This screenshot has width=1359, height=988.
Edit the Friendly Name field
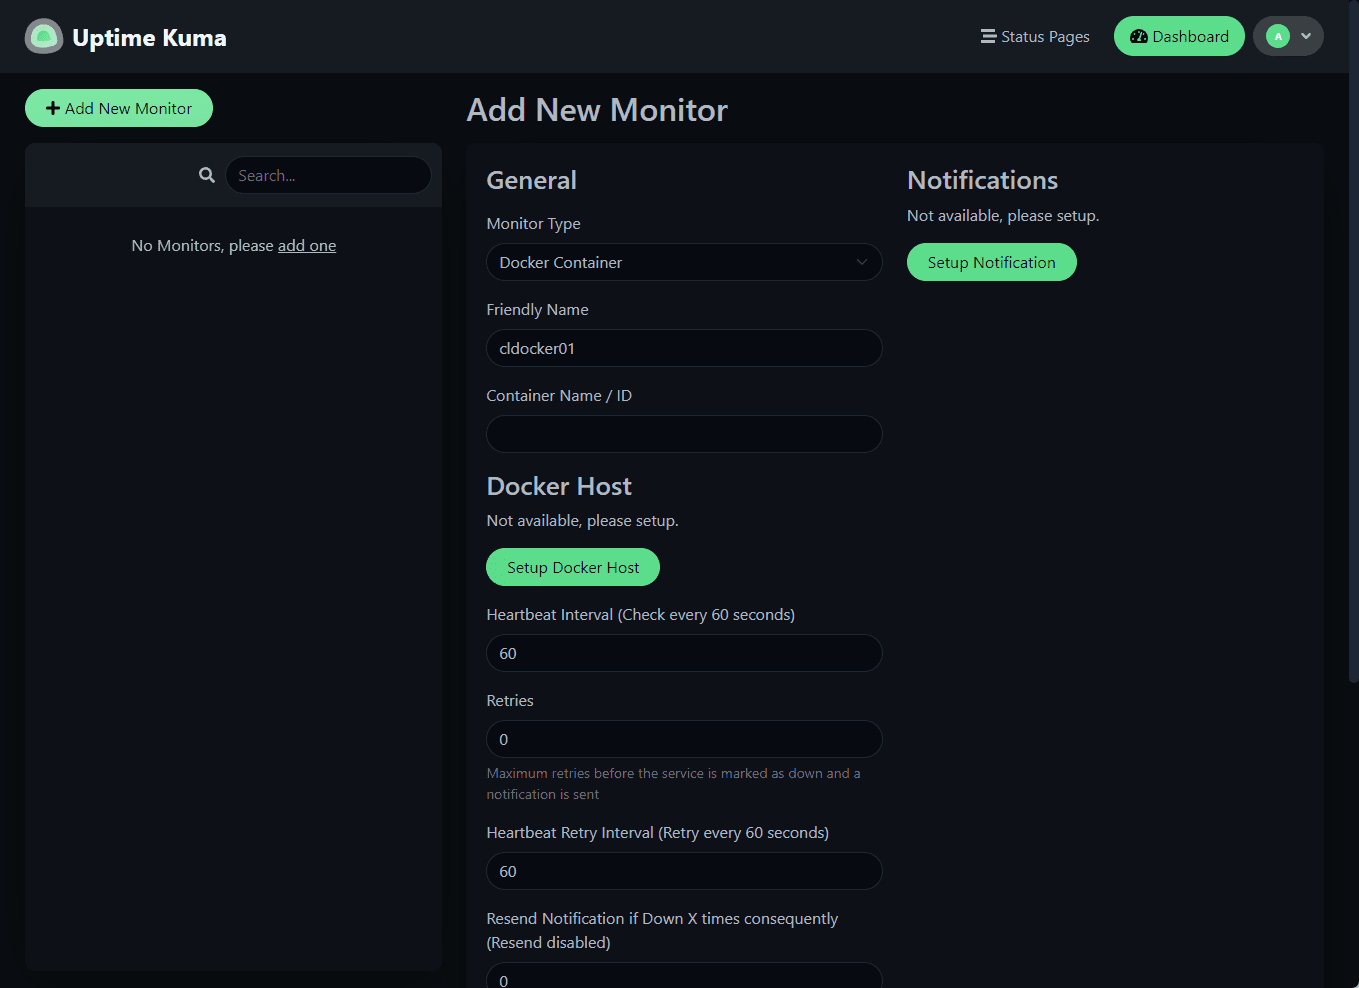[684, 348]
